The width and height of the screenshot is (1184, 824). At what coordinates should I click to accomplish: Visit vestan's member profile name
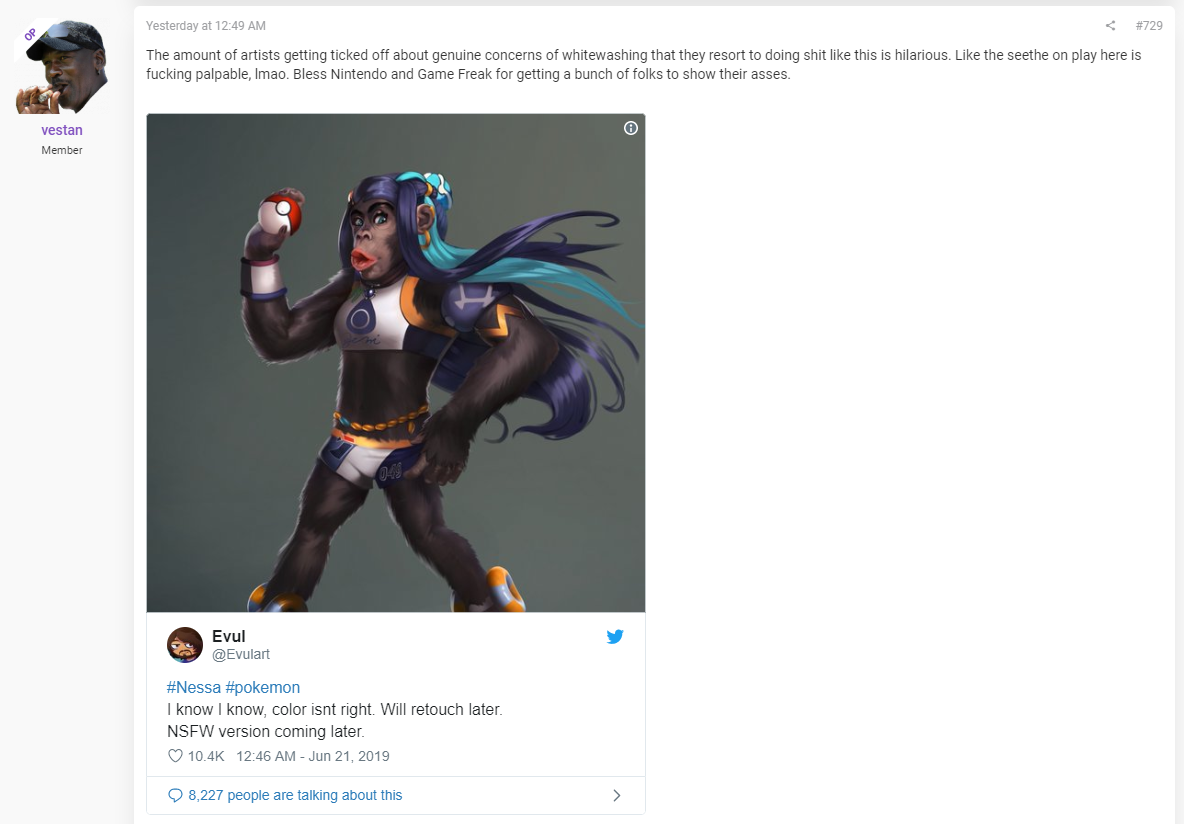click(62, 130)
